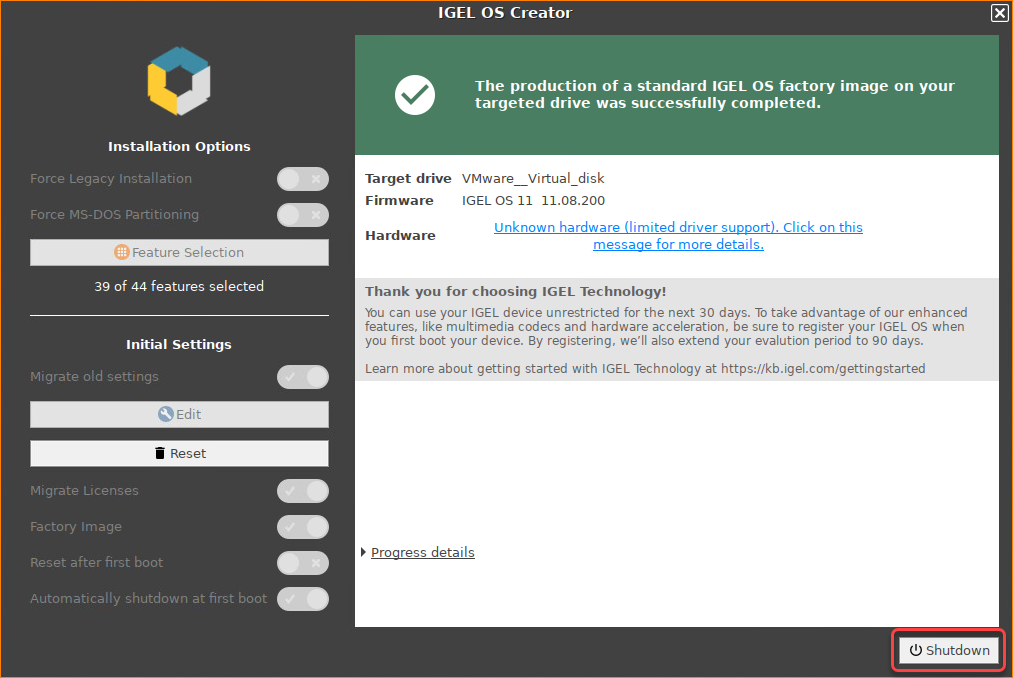Click the Shutdown button
This screenshot has height=678, width=1013.
click(x=948, y=650)
